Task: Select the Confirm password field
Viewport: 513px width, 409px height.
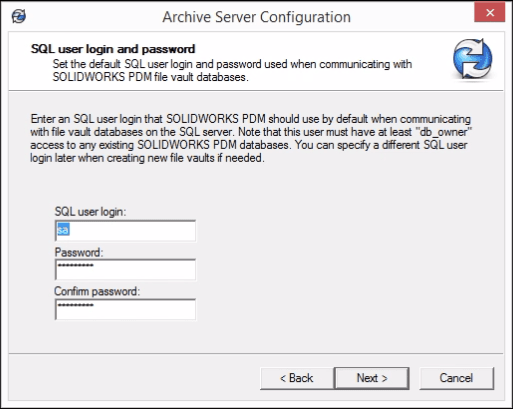Action: pos(125,309)
